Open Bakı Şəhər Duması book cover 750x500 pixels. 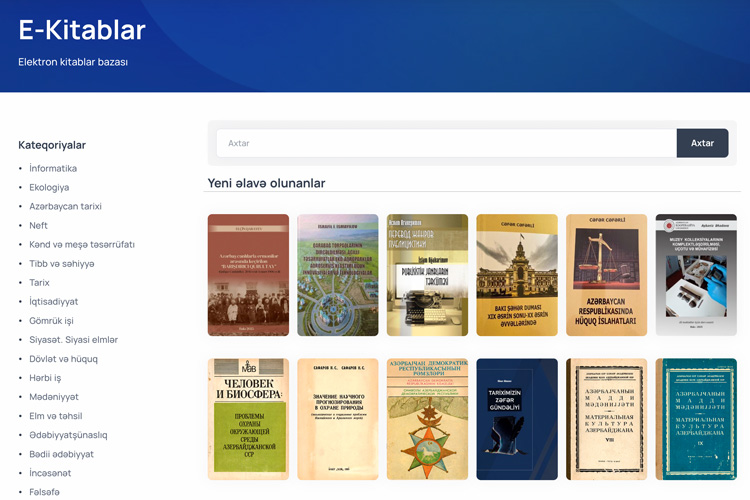pos(517,275)
